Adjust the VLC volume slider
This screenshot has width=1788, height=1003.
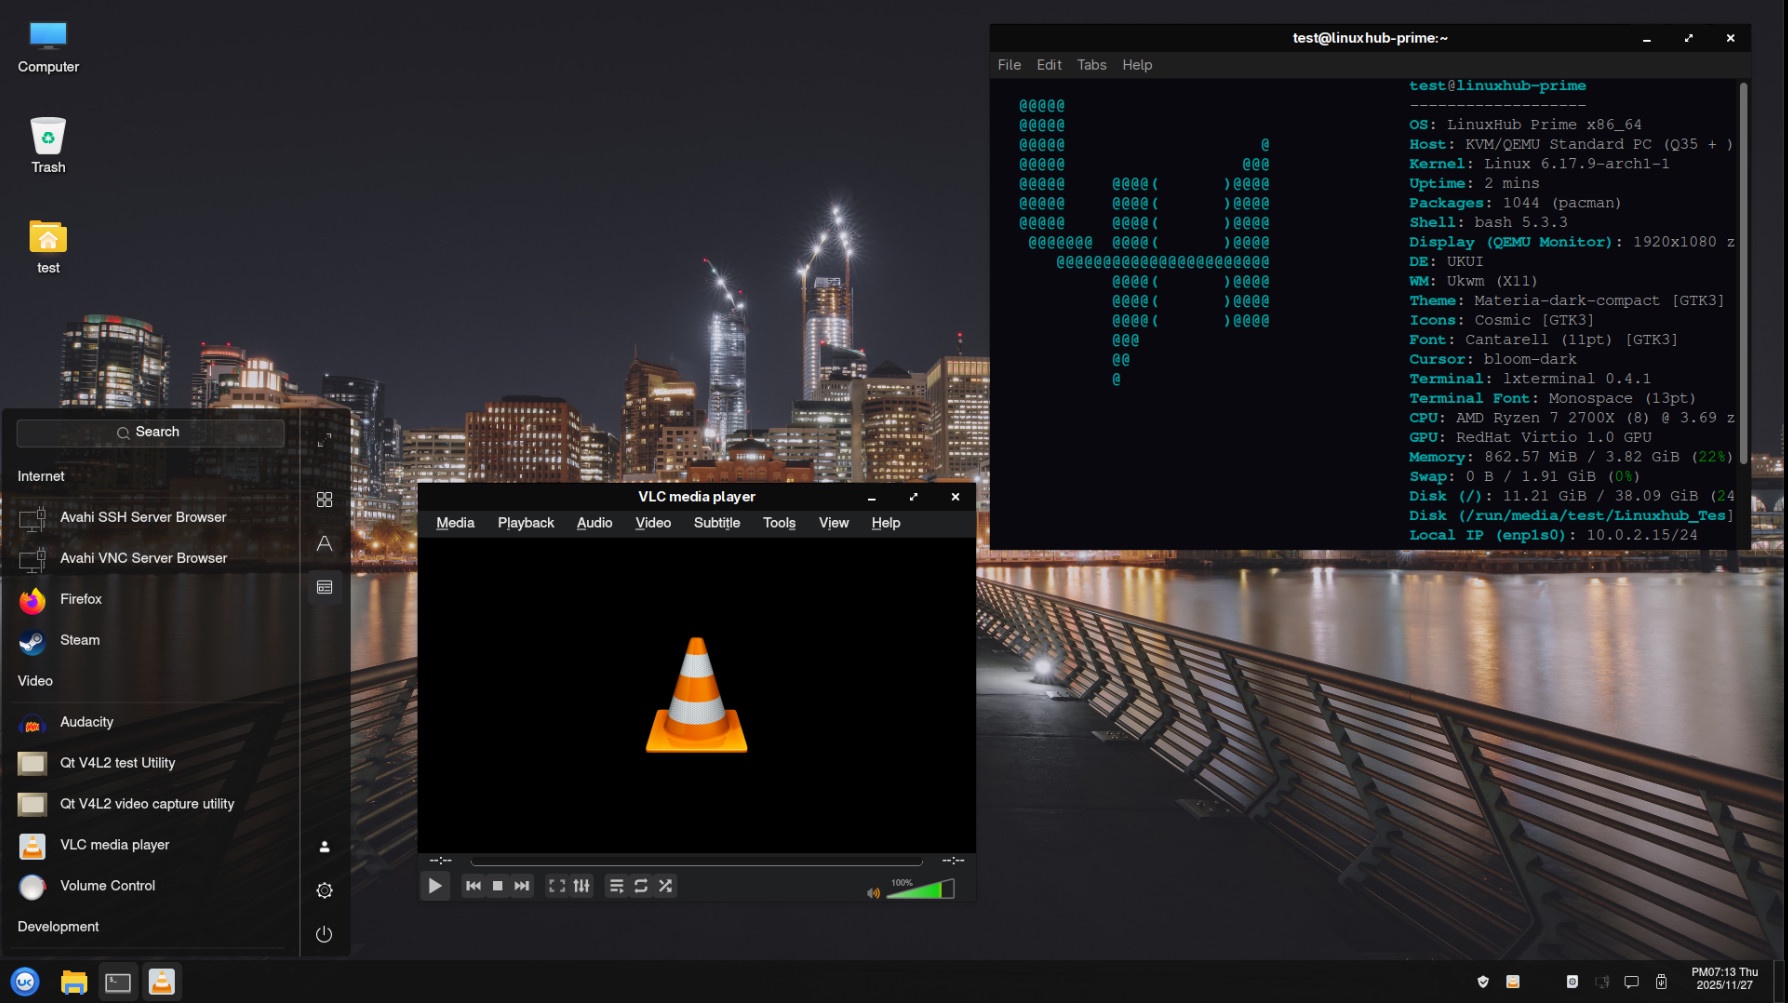click(x=920, y=890)
